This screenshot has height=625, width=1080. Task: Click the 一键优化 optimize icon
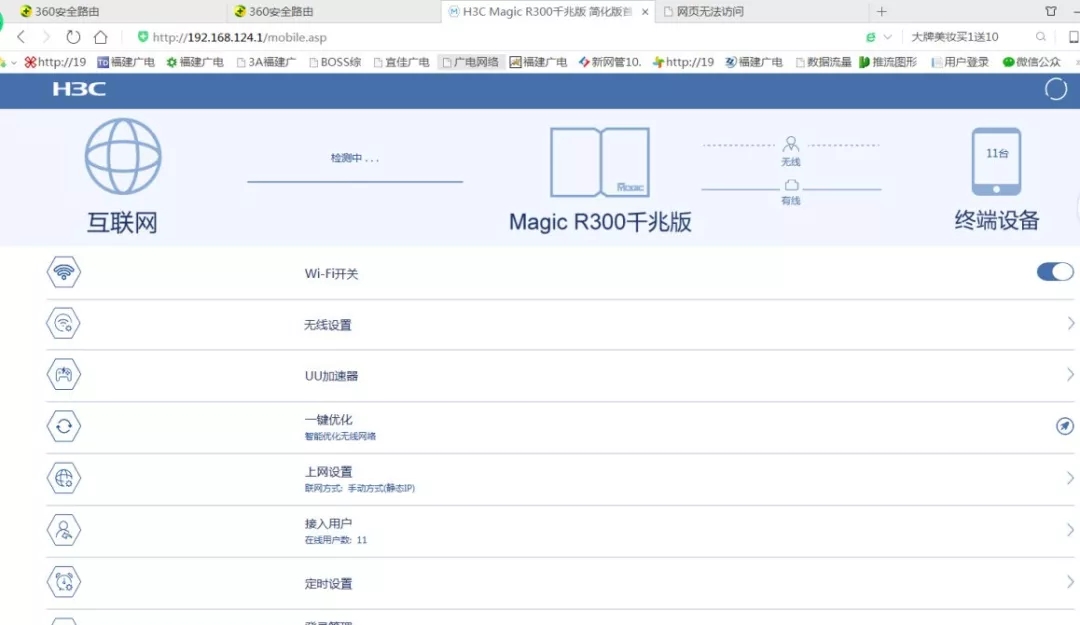[63, 425]
